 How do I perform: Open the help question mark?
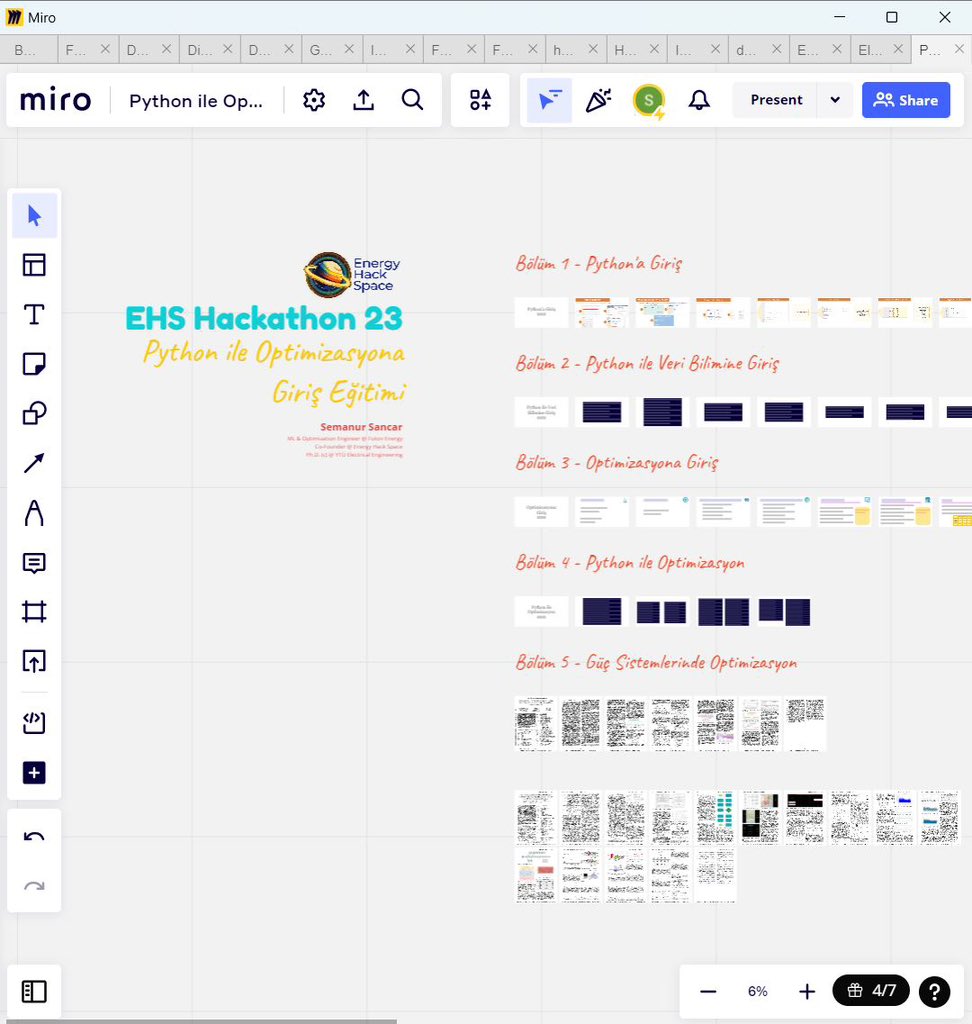point(935,991)
